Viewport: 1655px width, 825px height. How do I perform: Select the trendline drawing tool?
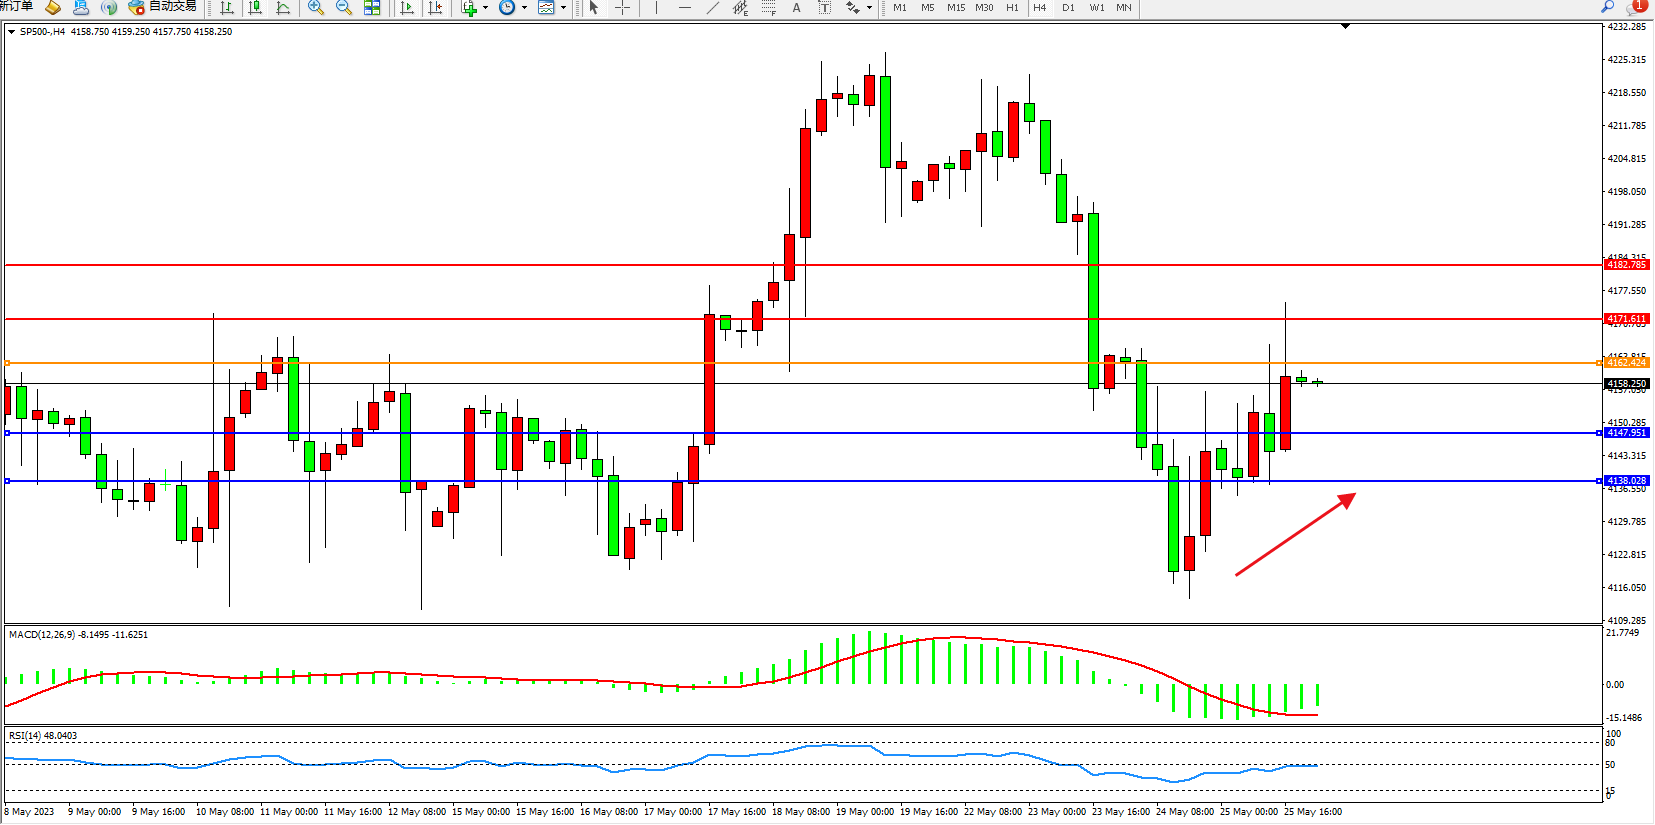coord(712,8)
